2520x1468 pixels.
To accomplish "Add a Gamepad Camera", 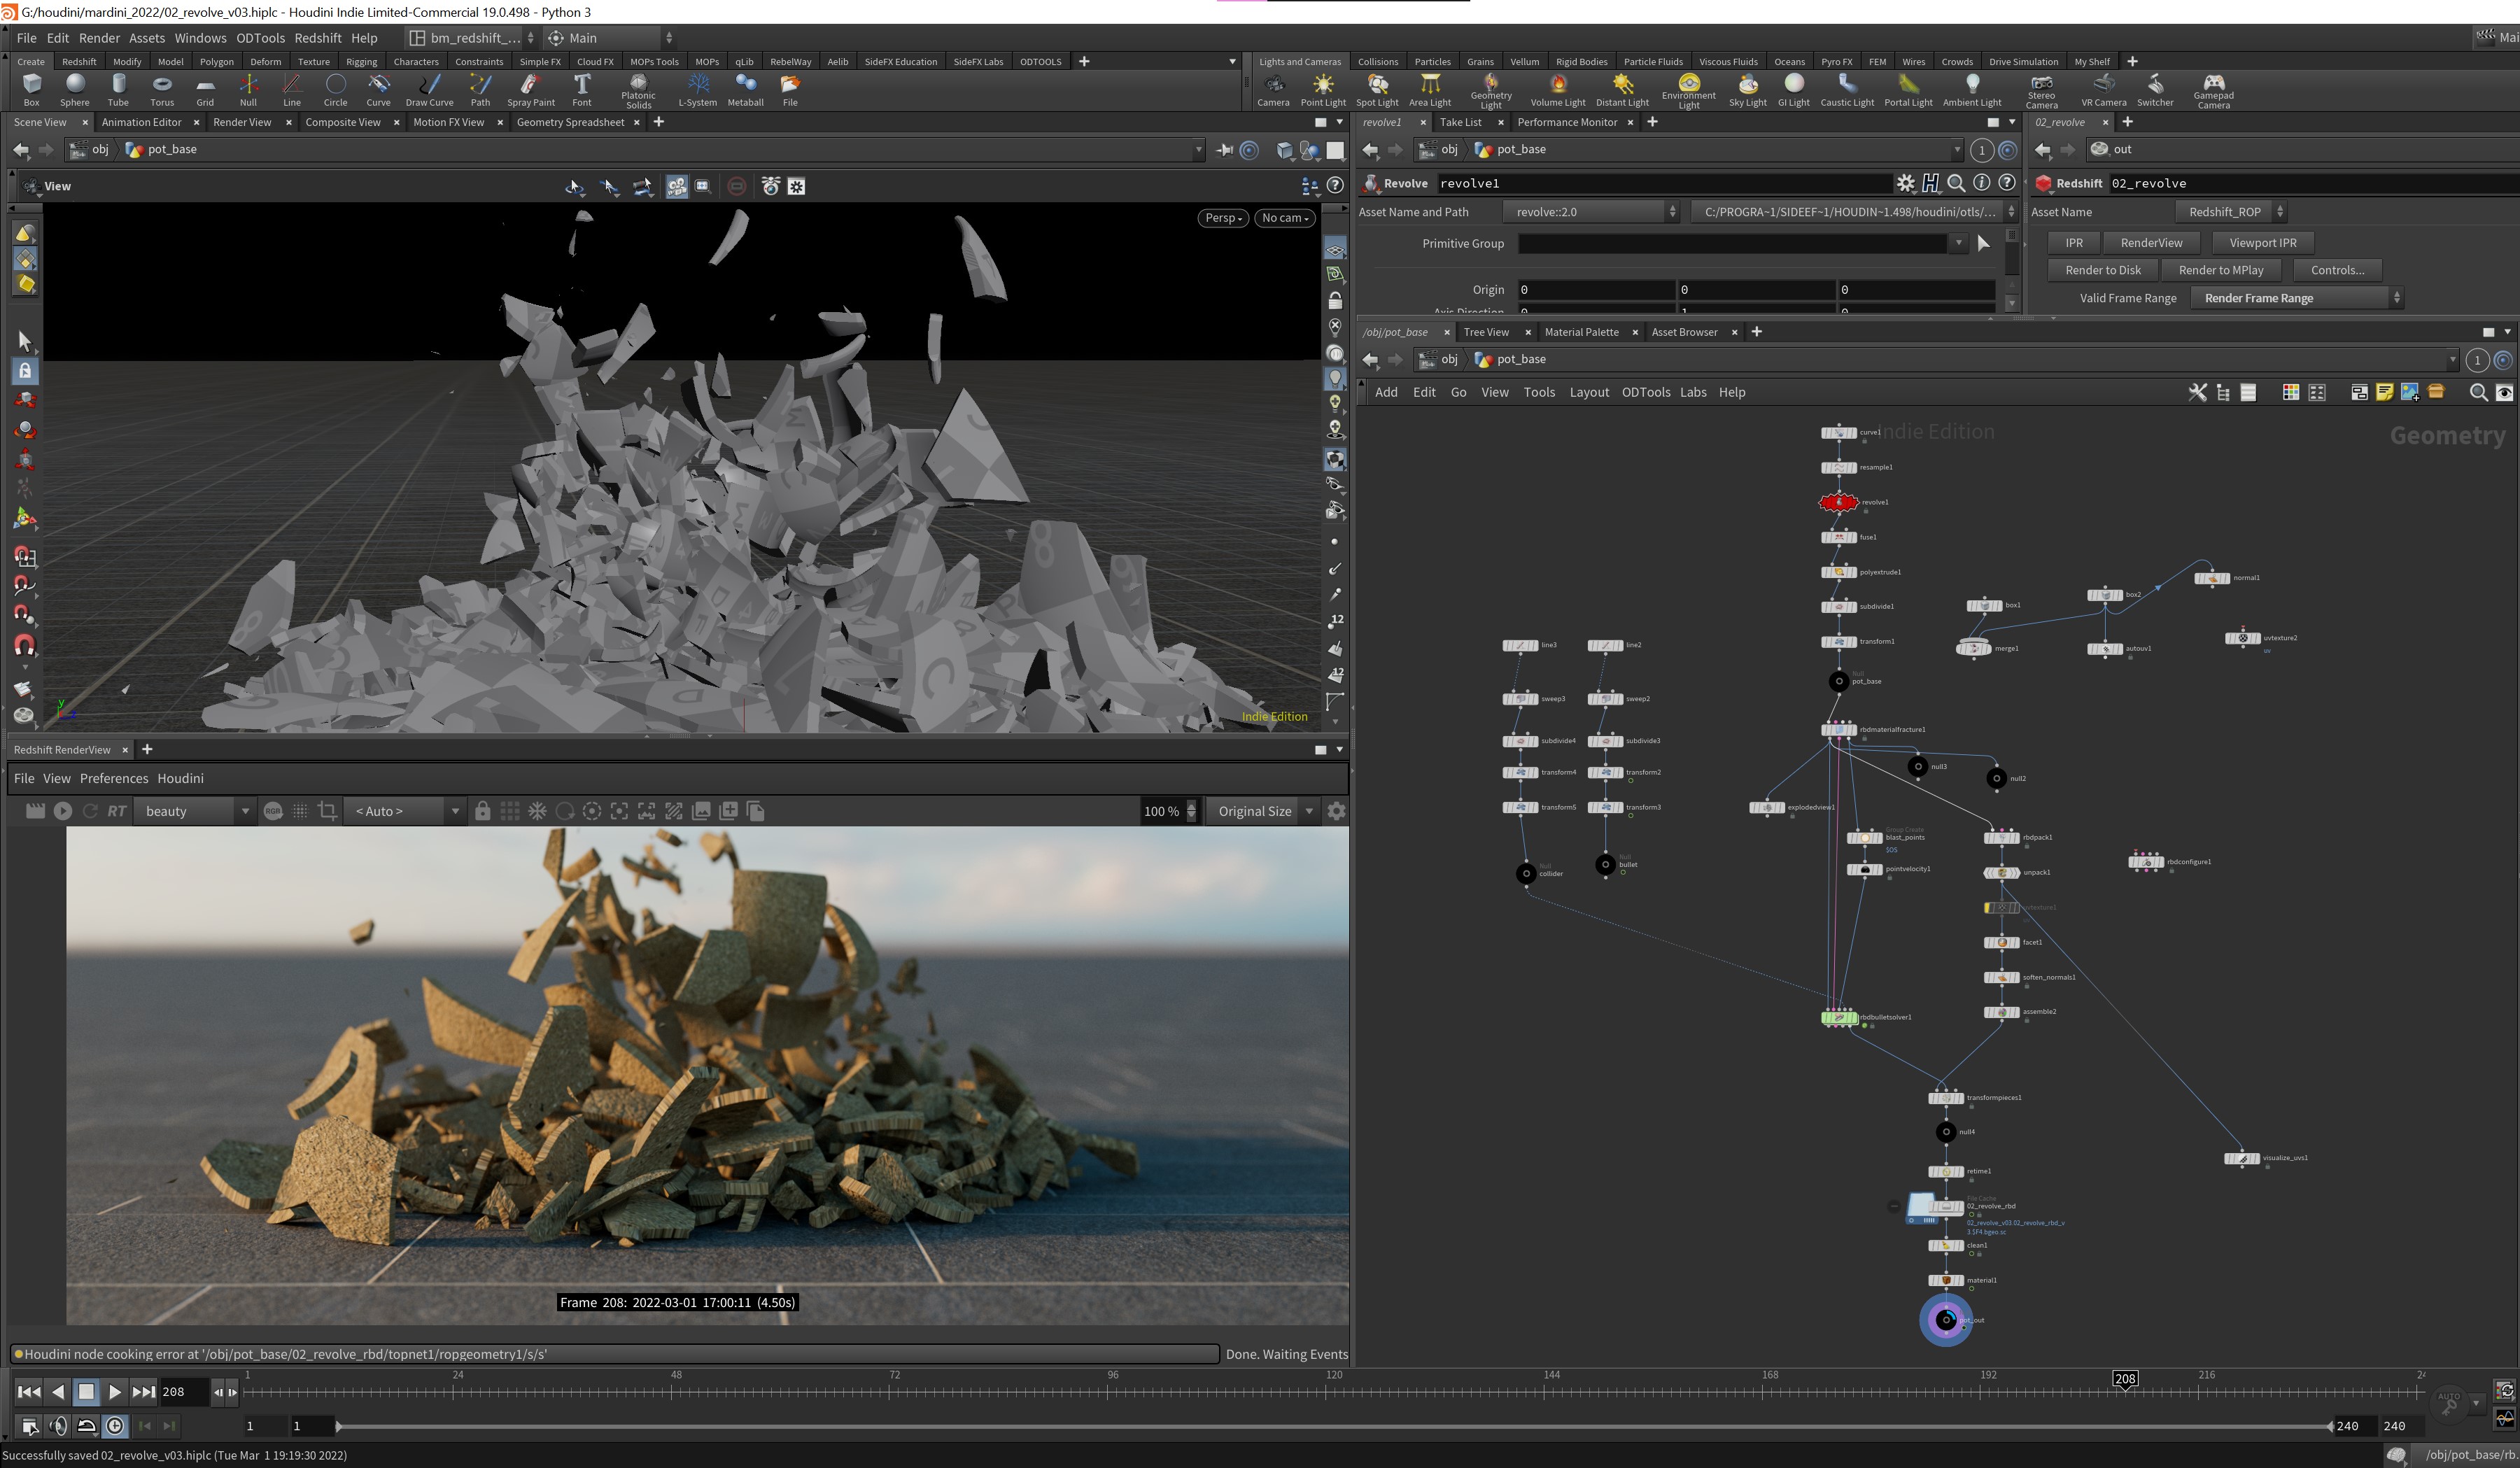I will 2213,91.
